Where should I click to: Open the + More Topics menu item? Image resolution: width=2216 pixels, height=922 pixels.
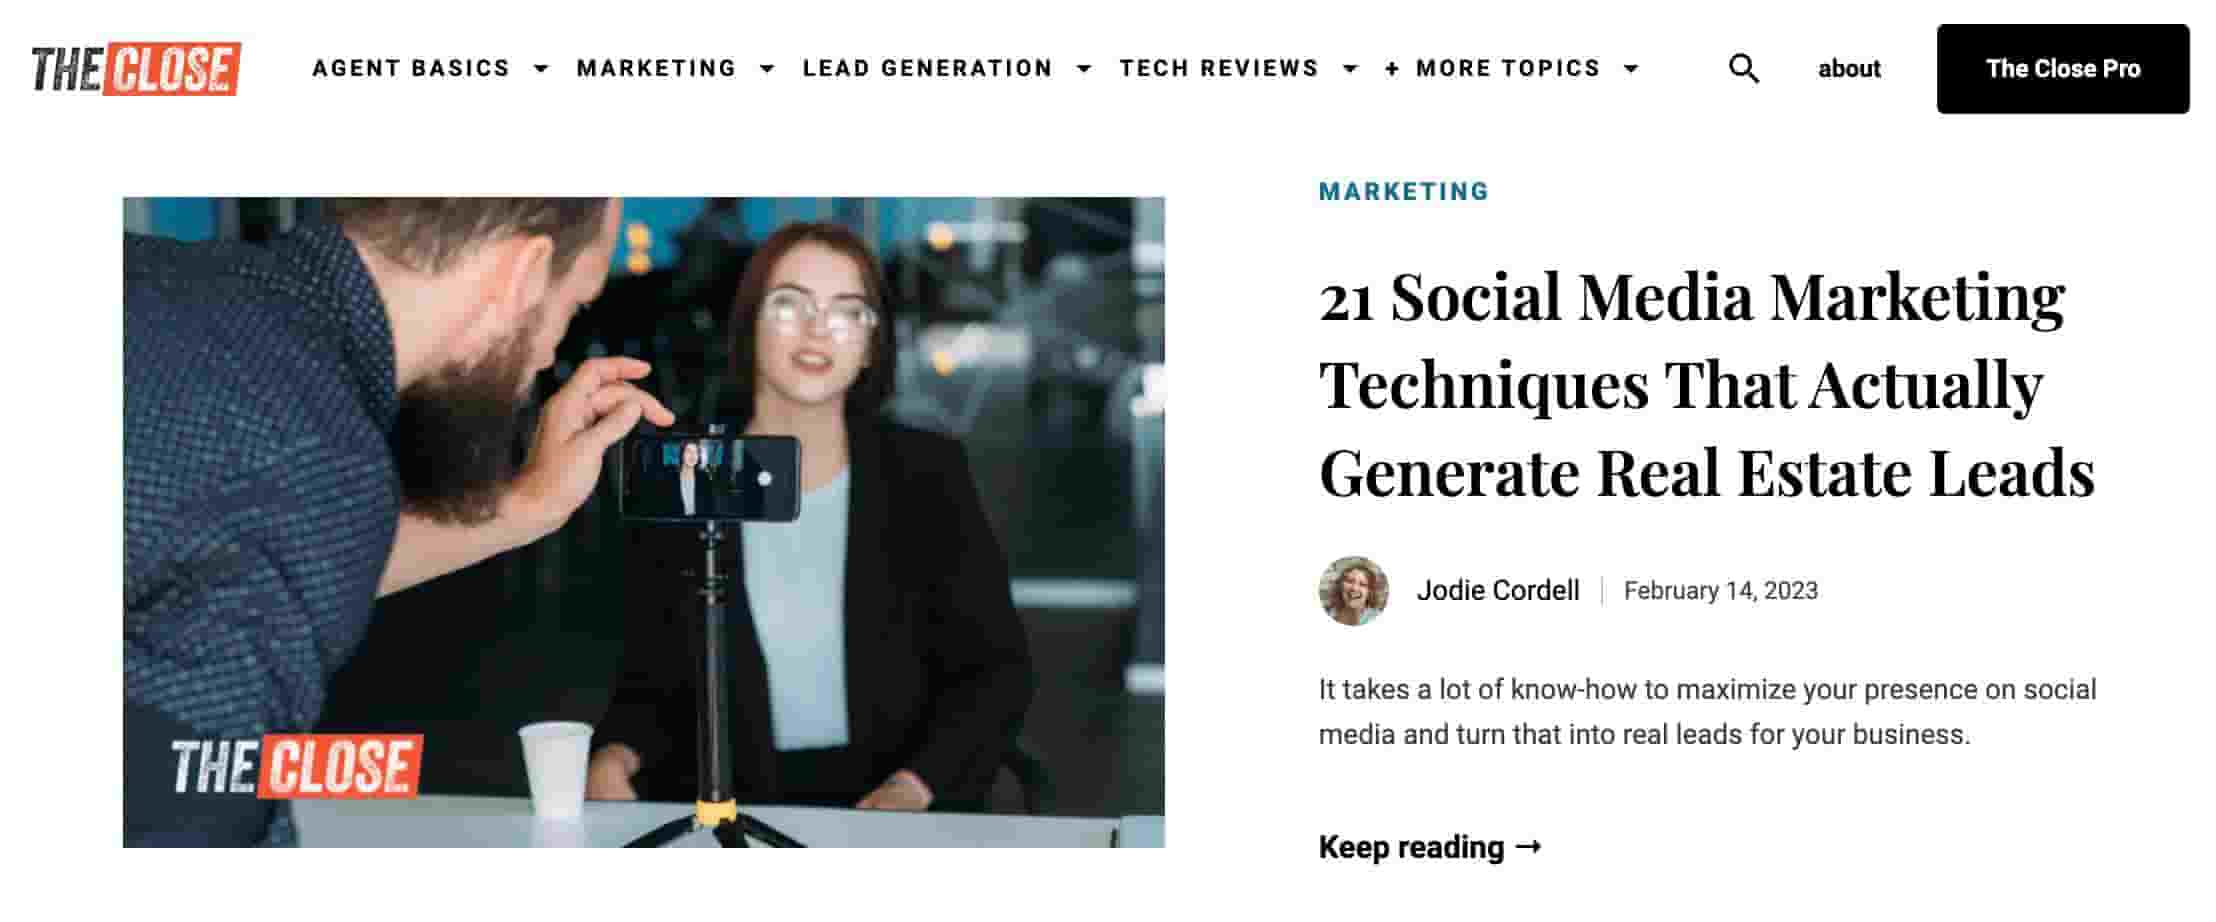click(1493, 69)
